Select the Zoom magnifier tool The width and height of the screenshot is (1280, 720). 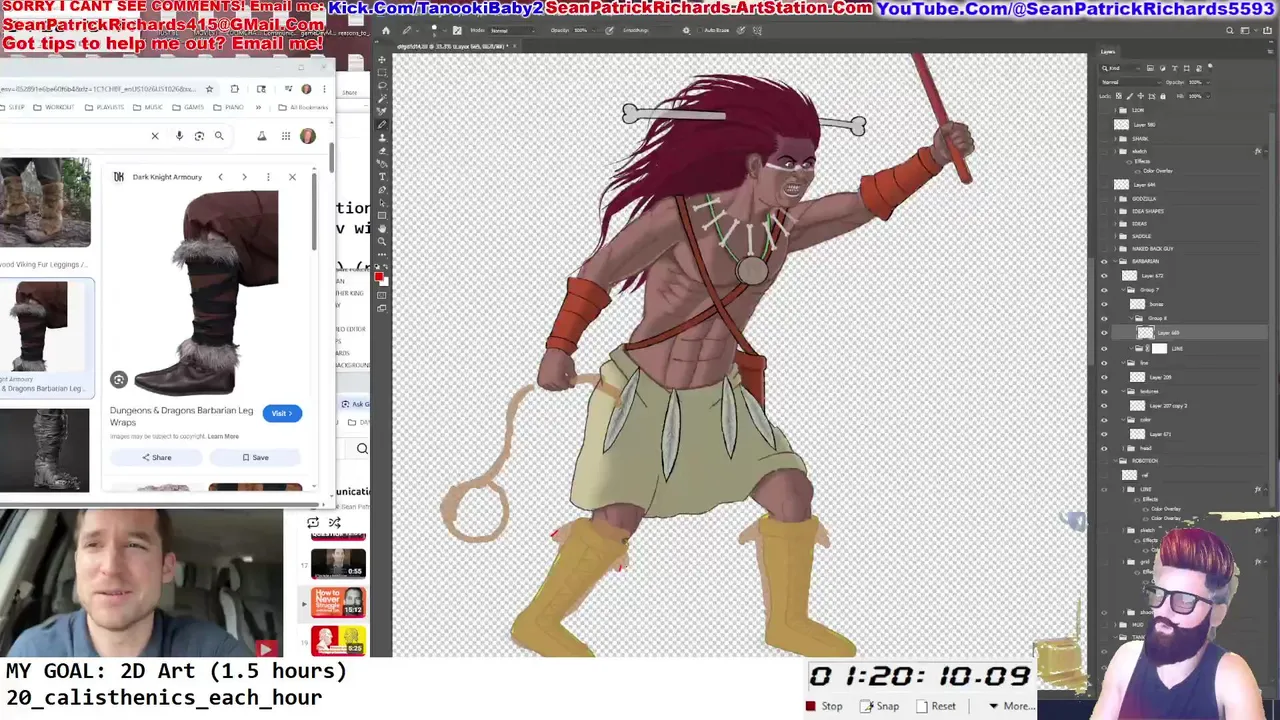382,241
